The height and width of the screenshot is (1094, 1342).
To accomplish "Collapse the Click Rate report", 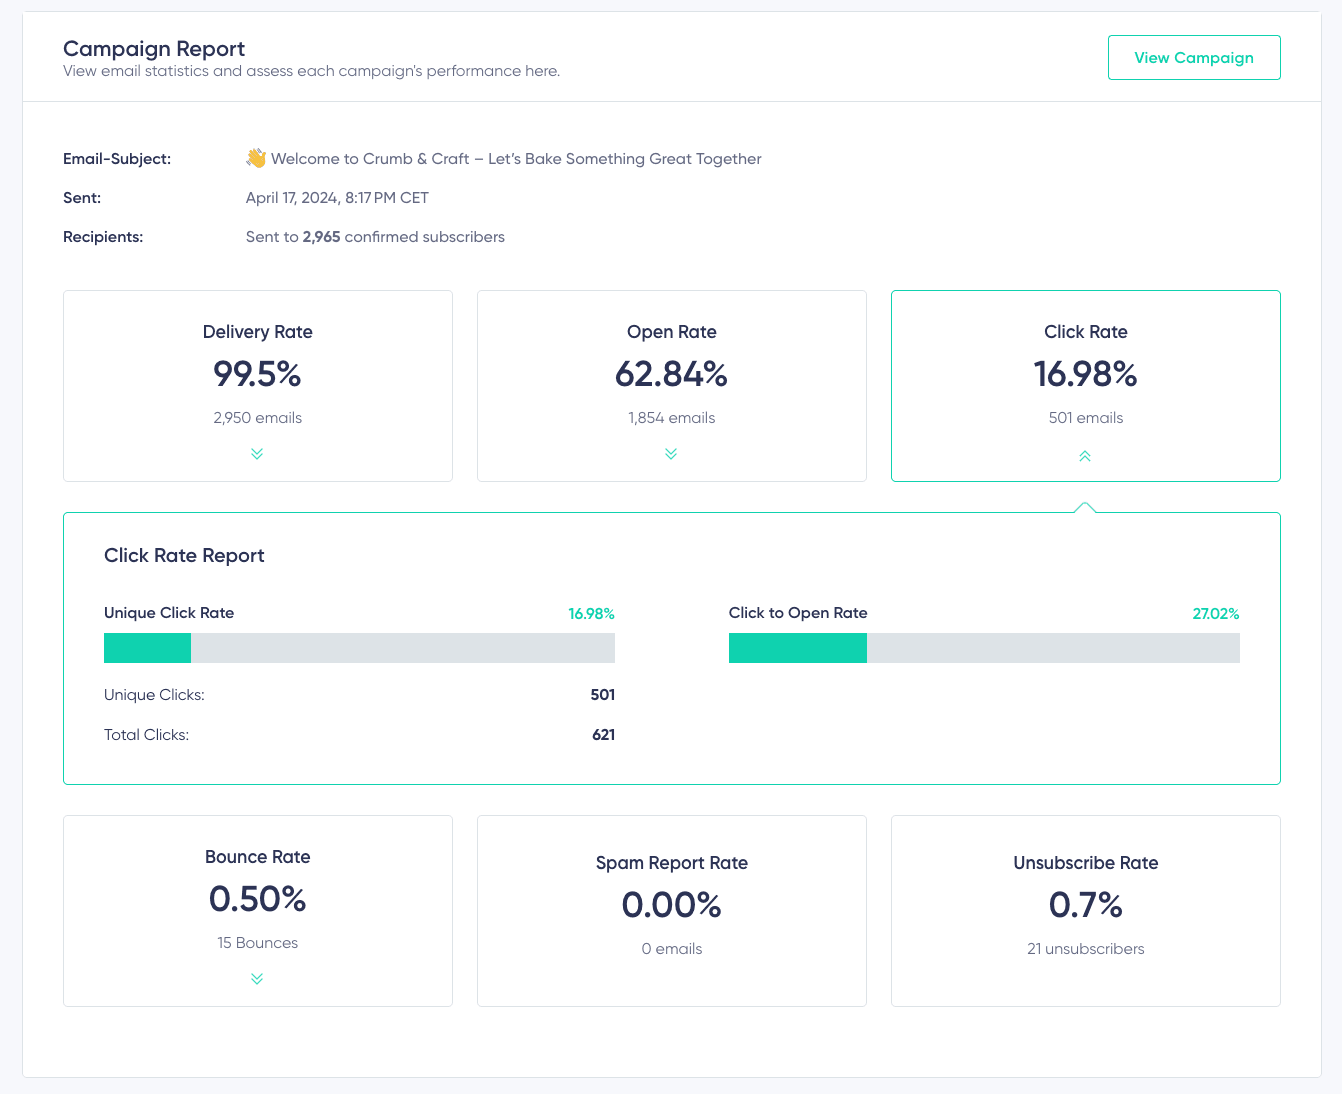I will pos(1085,456).
